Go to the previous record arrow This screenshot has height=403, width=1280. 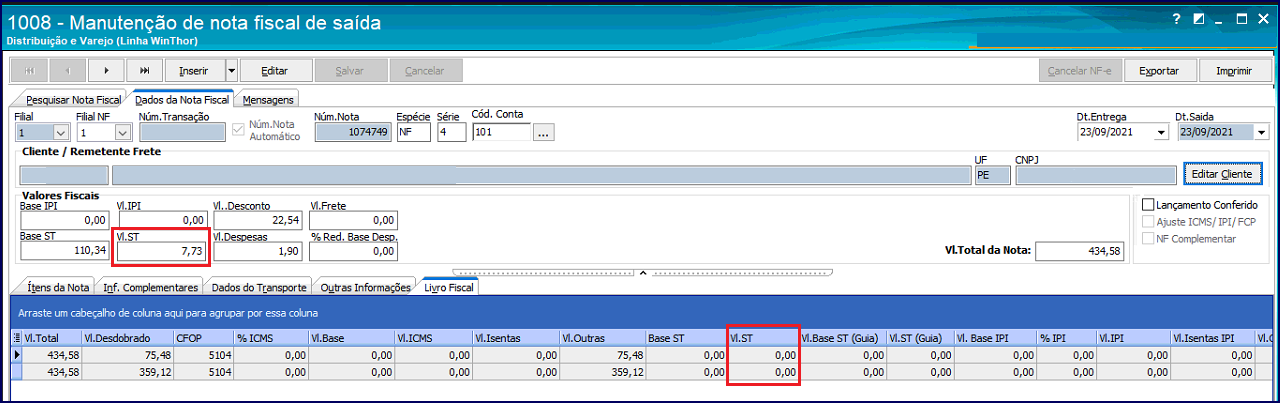(67, 71)
